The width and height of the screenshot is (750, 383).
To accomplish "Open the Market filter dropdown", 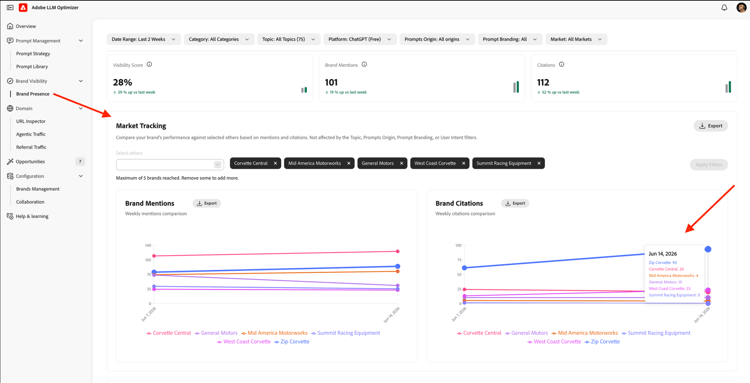I will point(576,39).
